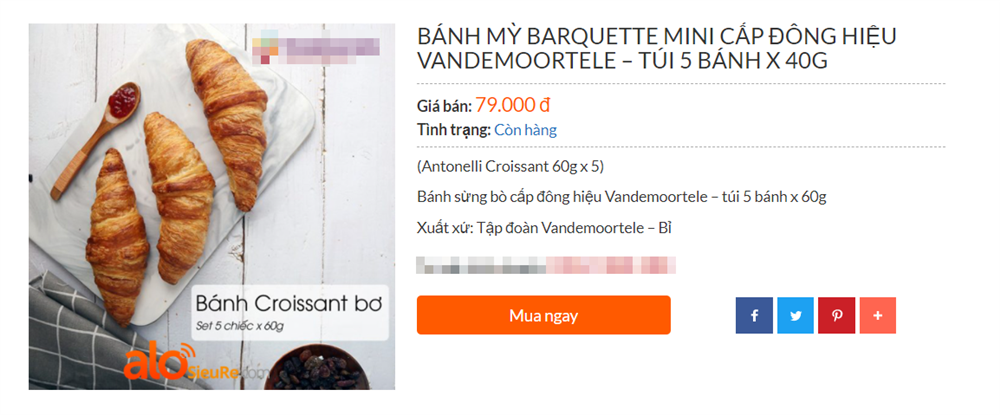The height and width of the screenshot is (415, 1000).
Task: Click the blurred text below Xuất xứ
Action: [546, 266]
